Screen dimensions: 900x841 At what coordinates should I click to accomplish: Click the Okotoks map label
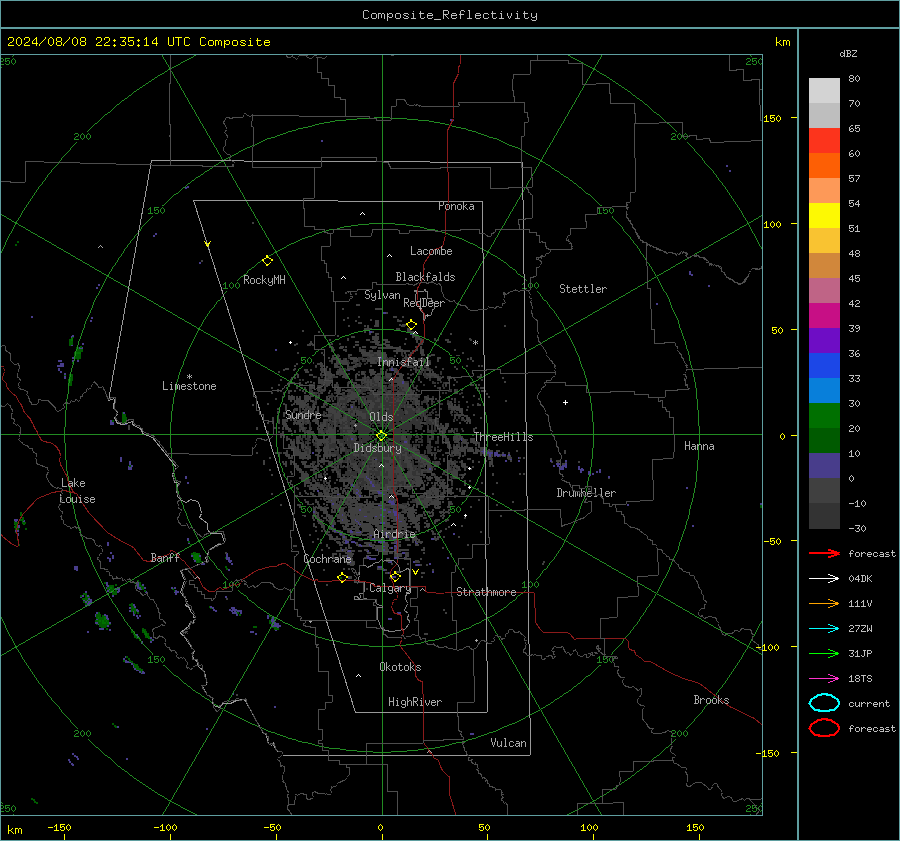coord(400,667)
